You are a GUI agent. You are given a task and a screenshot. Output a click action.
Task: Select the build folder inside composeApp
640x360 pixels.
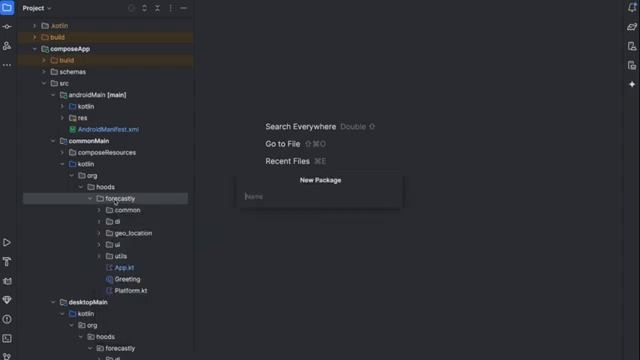click(x=67, y=60)
